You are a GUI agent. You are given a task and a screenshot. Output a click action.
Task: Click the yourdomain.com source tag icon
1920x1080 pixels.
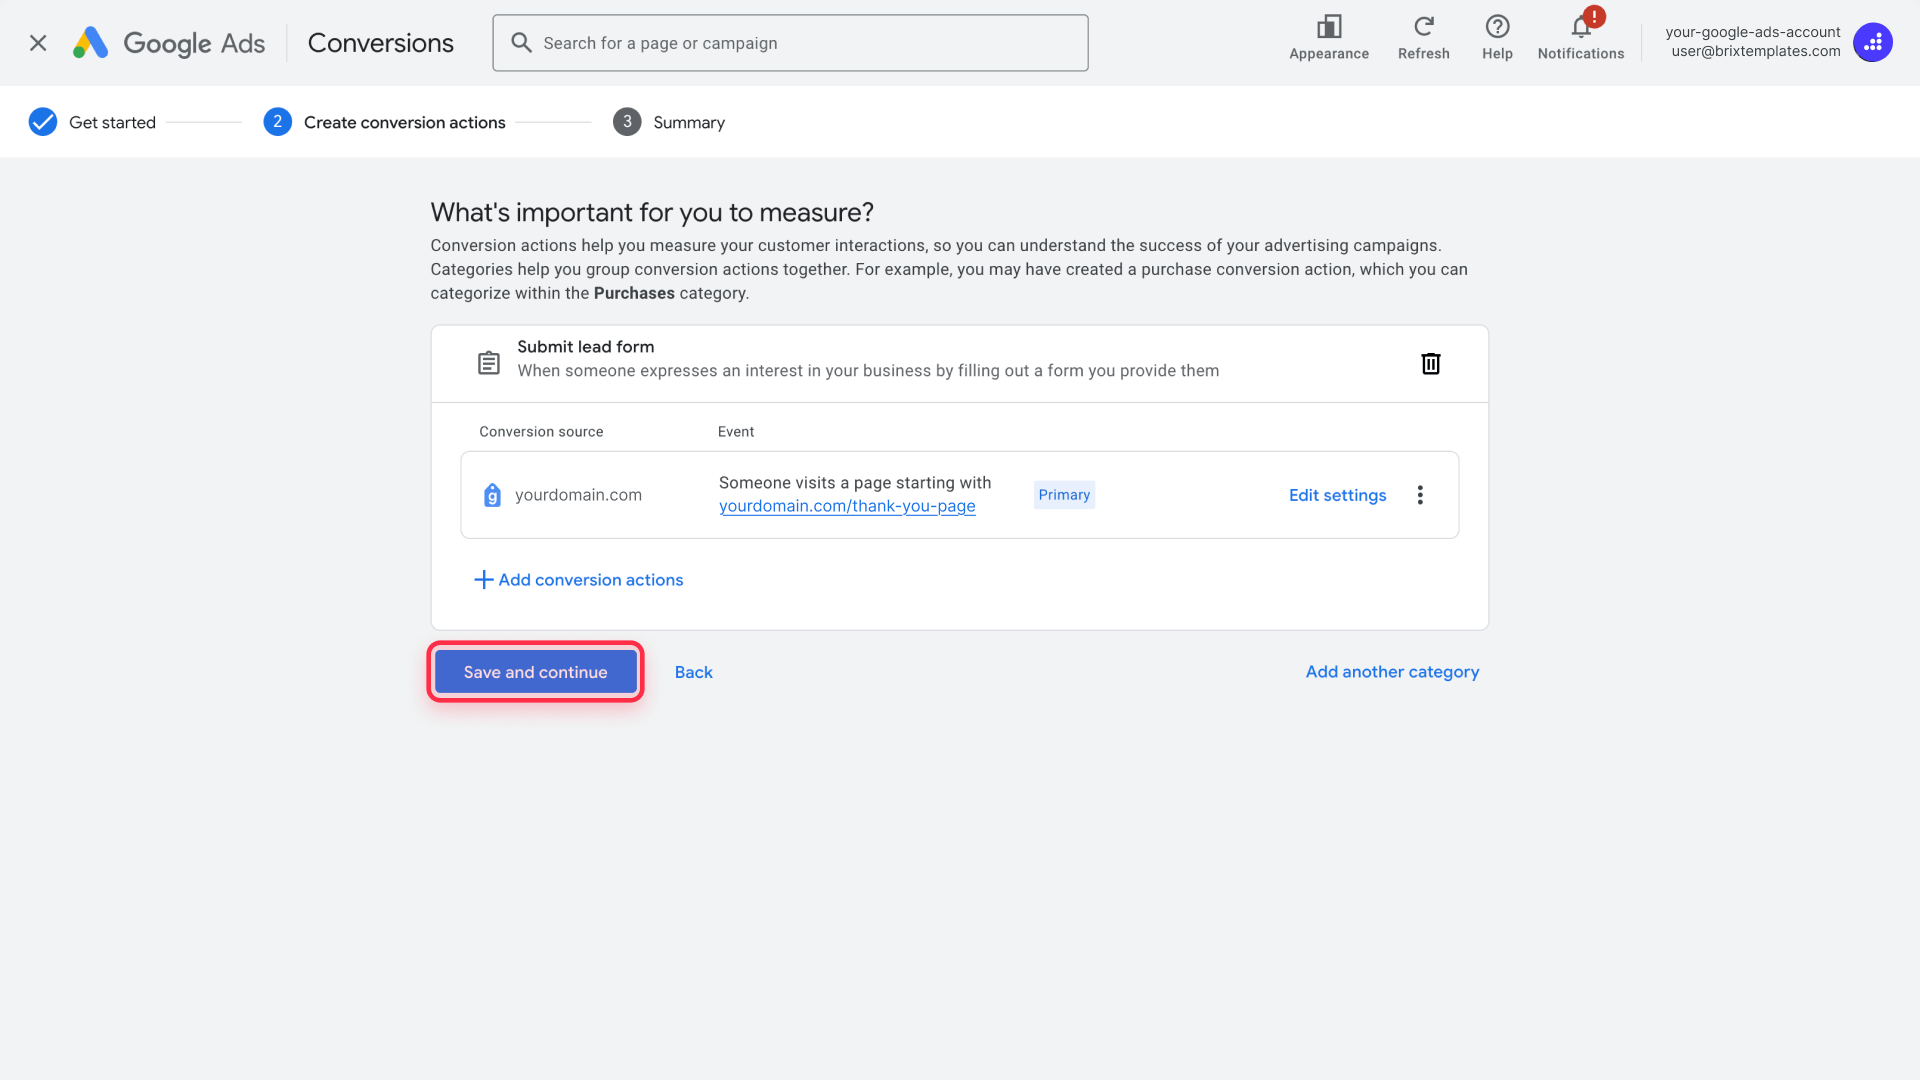[x=492, y=494]
